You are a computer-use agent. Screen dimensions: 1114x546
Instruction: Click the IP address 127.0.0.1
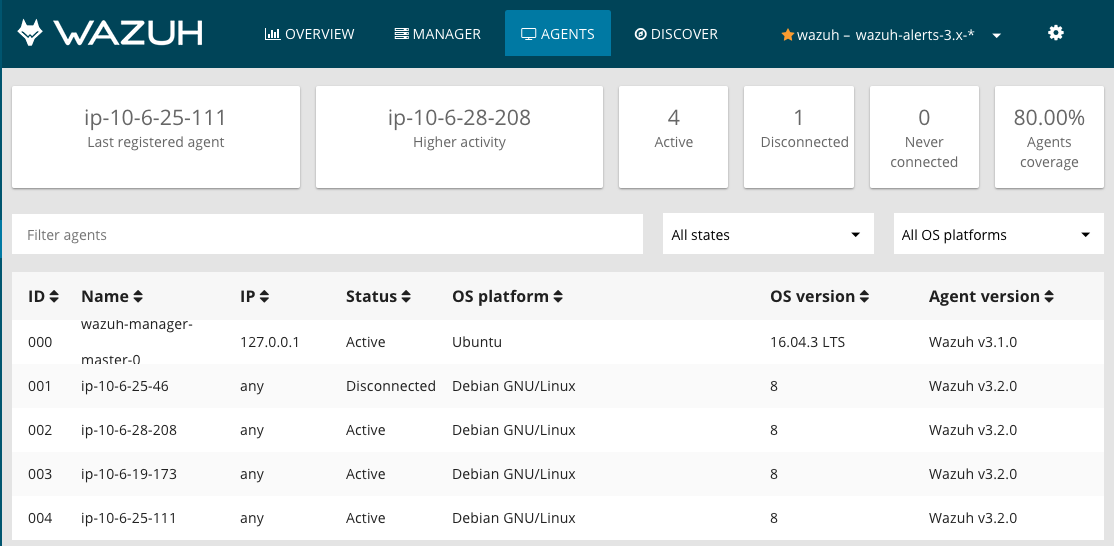coord(270,342)
